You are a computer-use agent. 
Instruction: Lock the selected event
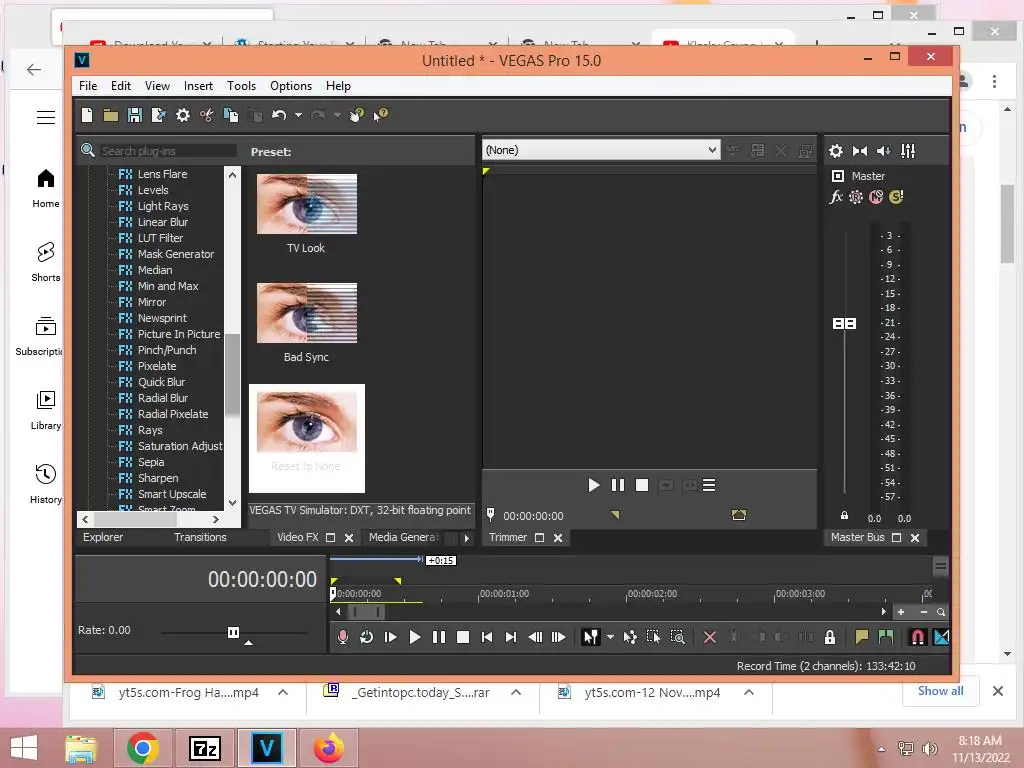[830, 637]
